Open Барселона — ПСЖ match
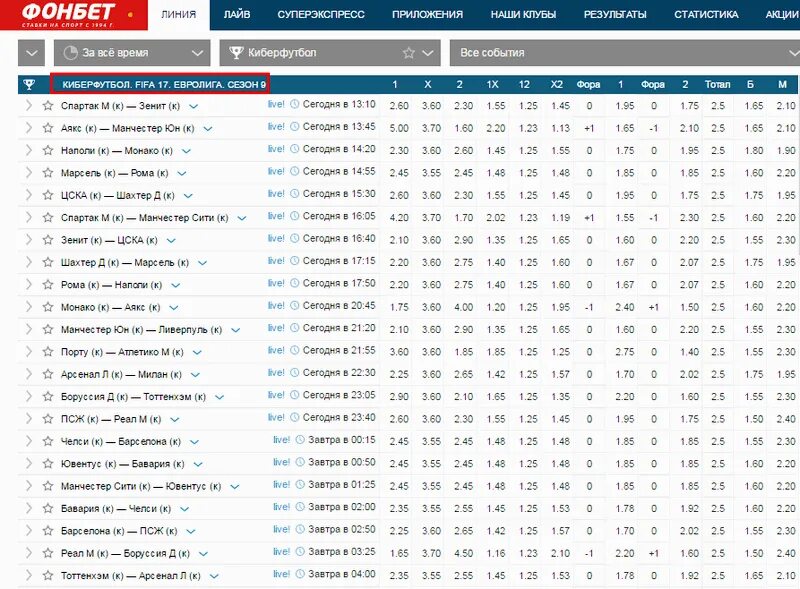 click(119, 531)
